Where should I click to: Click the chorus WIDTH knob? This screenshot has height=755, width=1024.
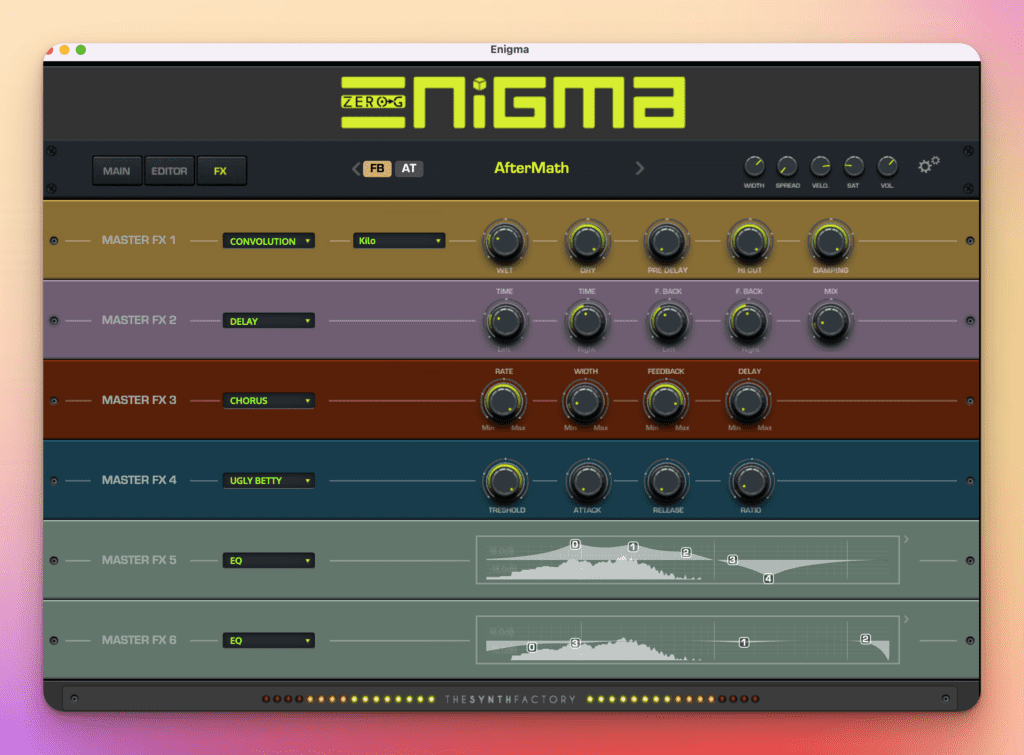[585, 402]
